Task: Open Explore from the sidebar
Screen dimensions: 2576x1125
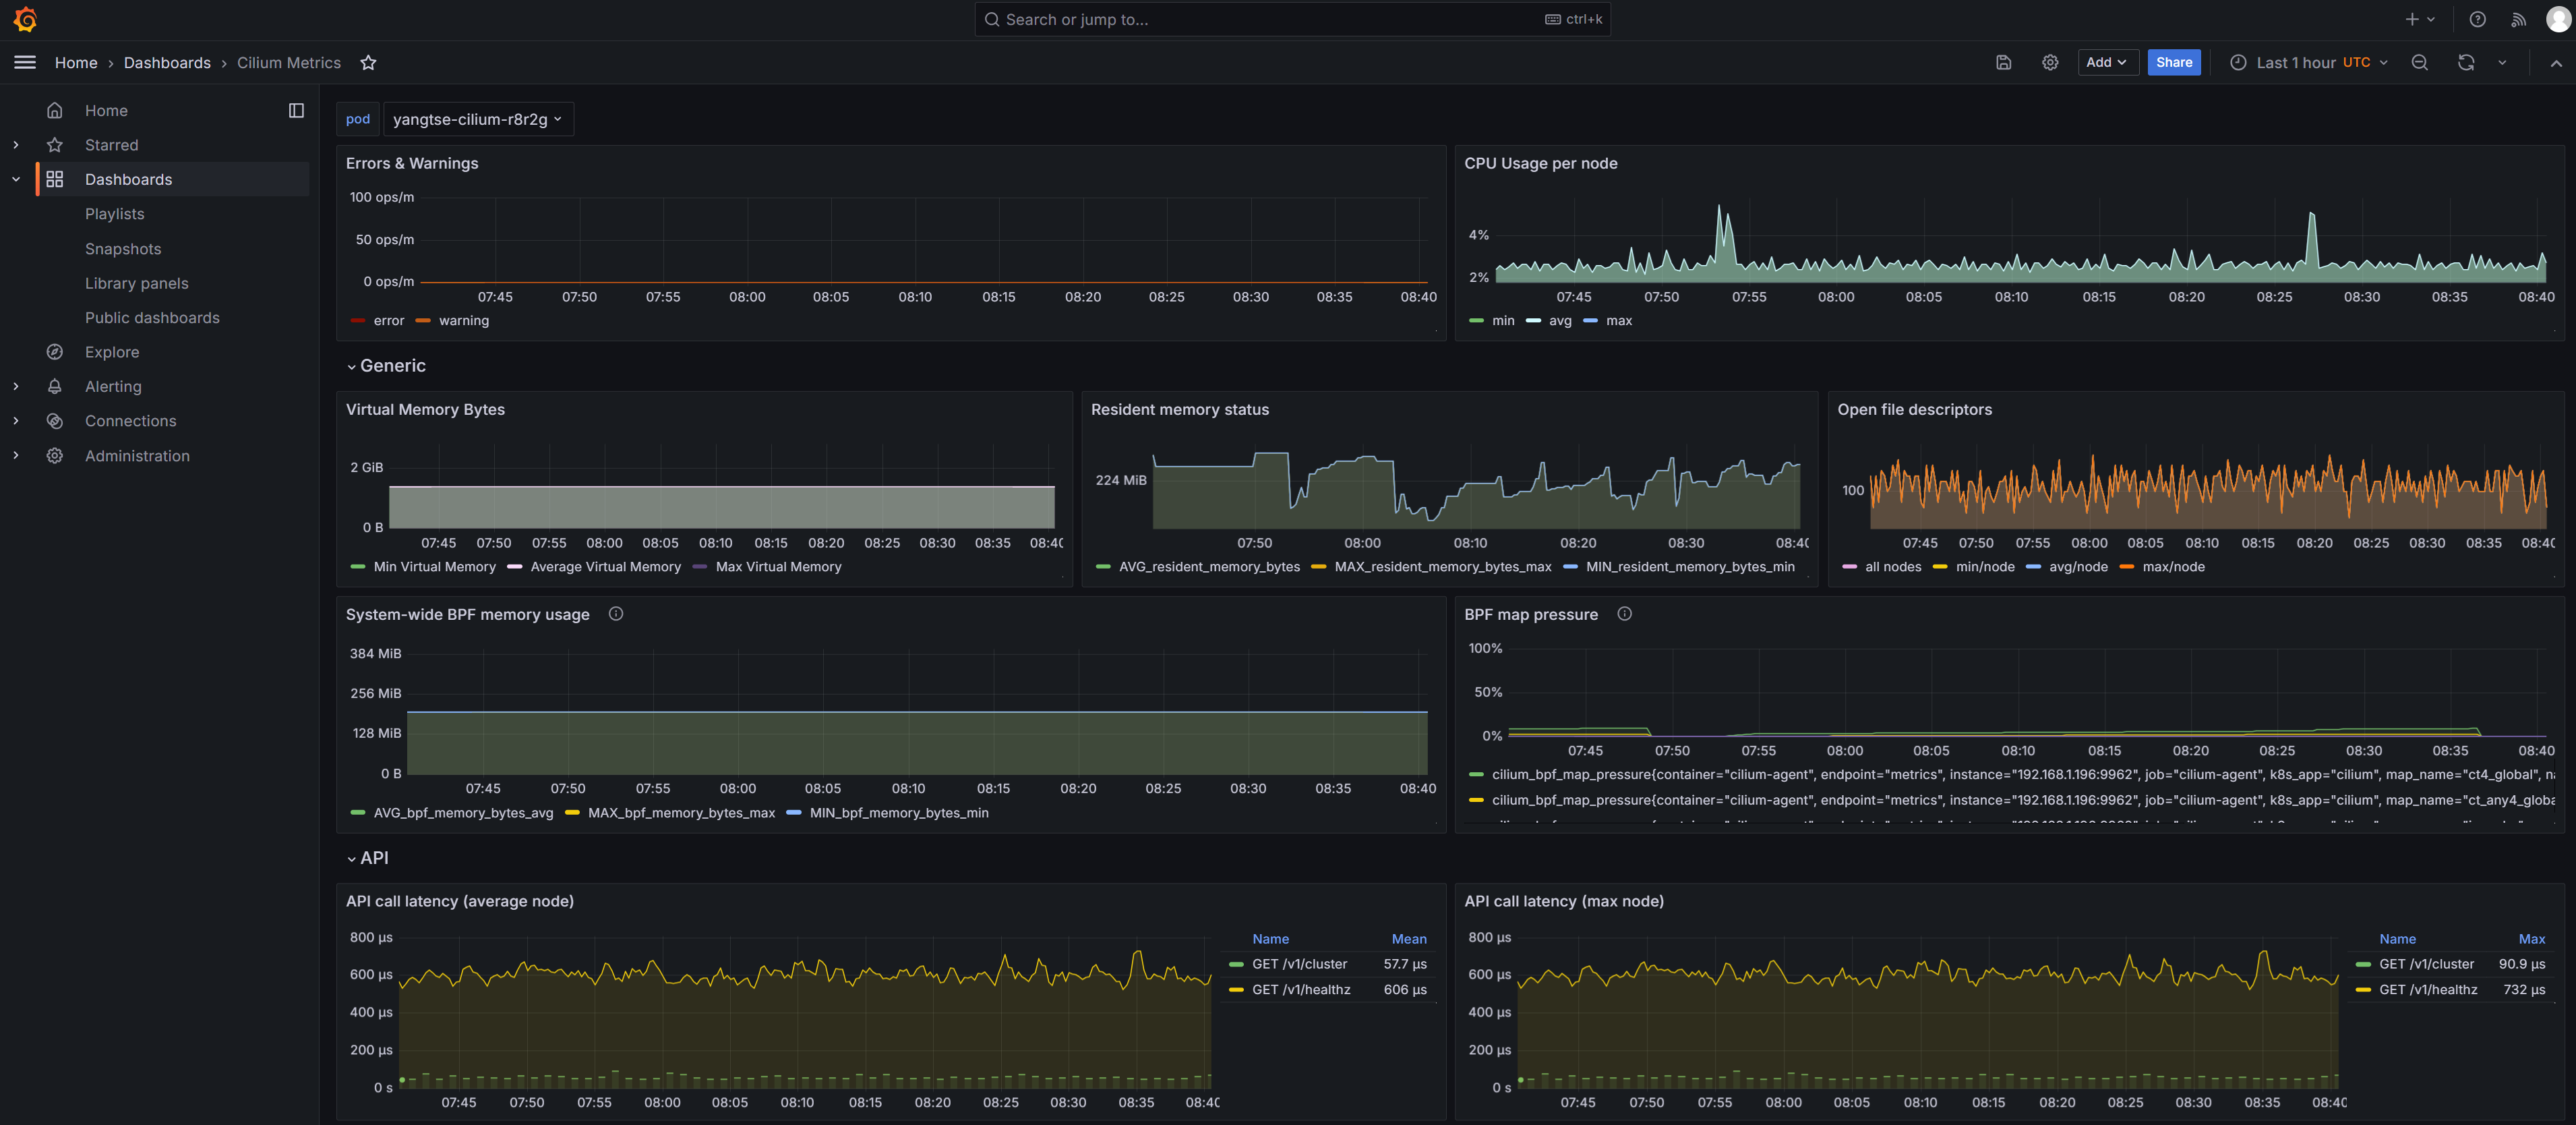Action: [112, 352]
